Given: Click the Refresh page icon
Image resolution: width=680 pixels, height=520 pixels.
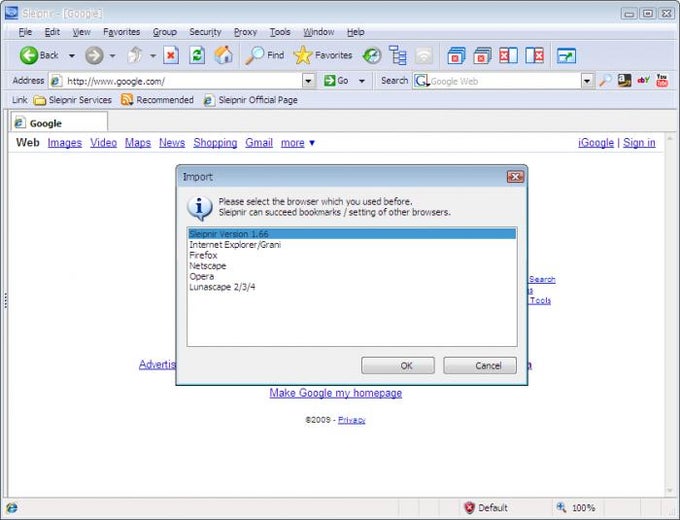Looking at the screenshot, I should pyautogui.click(x=197, y=56).
